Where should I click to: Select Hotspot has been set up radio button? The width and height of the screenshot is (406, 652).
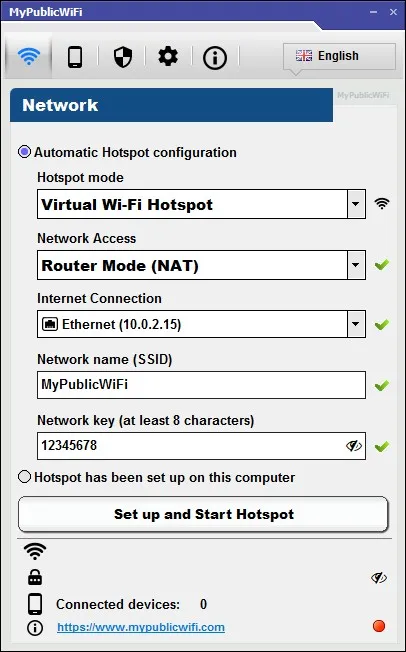(25, 477)
